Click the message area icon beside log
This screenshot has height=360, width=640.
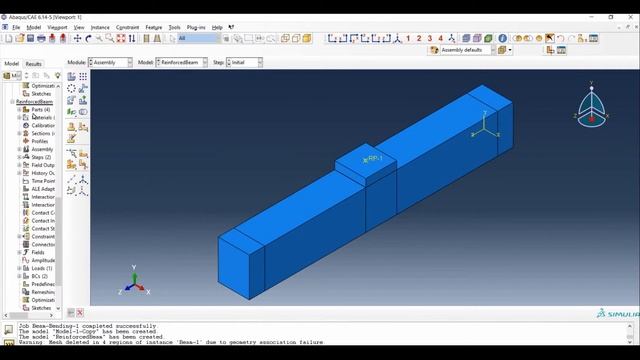(9, 329)
